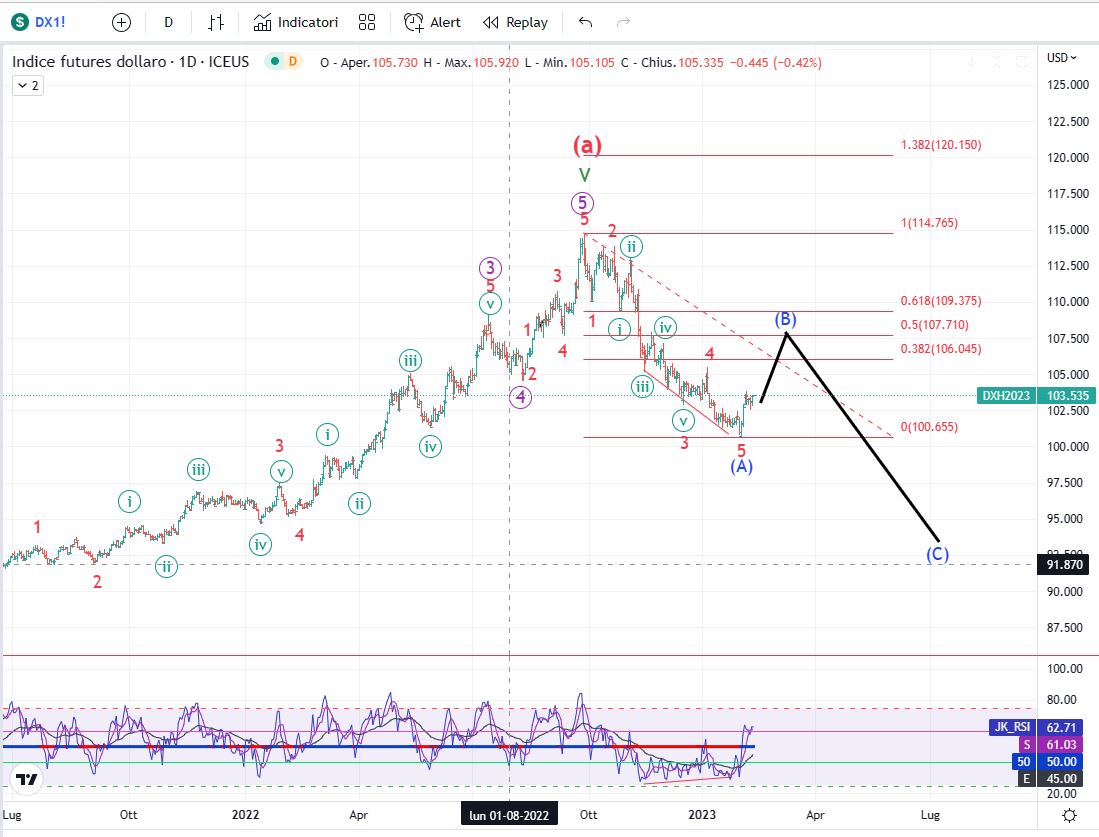
Task: Select the 1.382(120.150) Fibonacci level label
Action: pyautogui.click(x=941, y=145)
